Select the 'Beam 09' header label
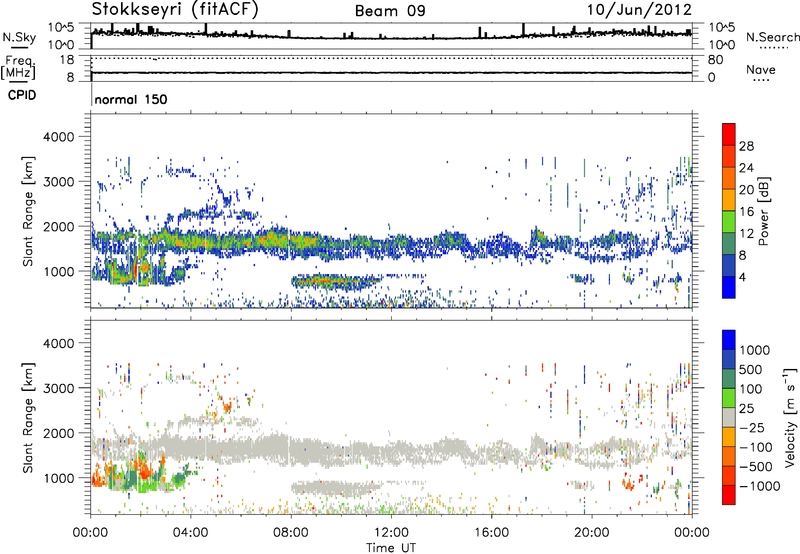This screenshot has height=554, width=800. pos(390,11)
